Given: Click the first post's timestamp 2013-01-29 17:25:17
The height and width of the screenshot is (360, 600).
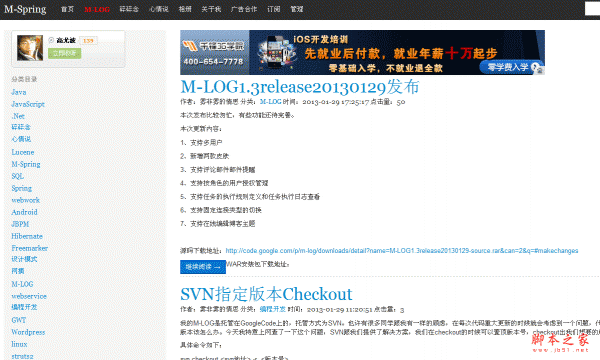Looking at the screenshot, I should click(336, 102).
